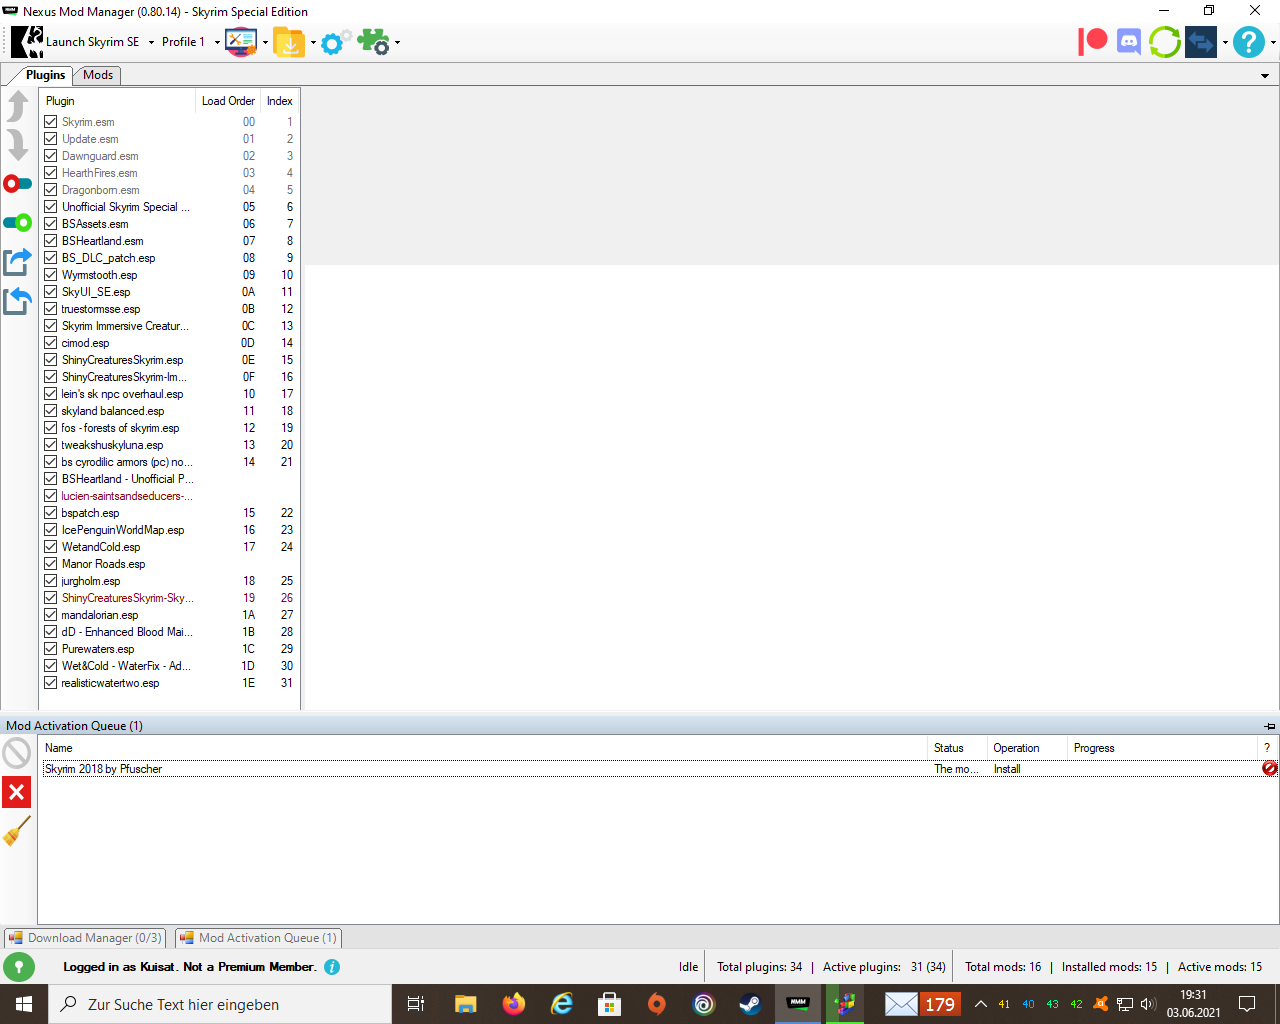Image resolution: width=1280 pixels, height=1024 pixels.
Task: Click the Launch Skyrim SE button
Action: [78, 42]
